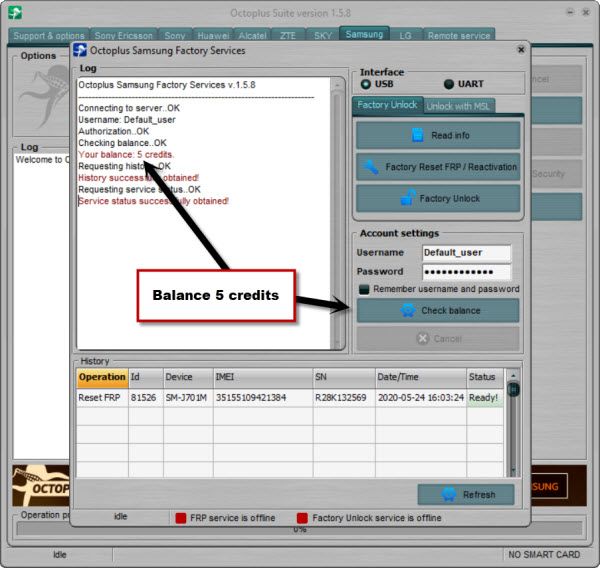
Task: Click SN cell R28K132569
Action: tap(344, 398)
